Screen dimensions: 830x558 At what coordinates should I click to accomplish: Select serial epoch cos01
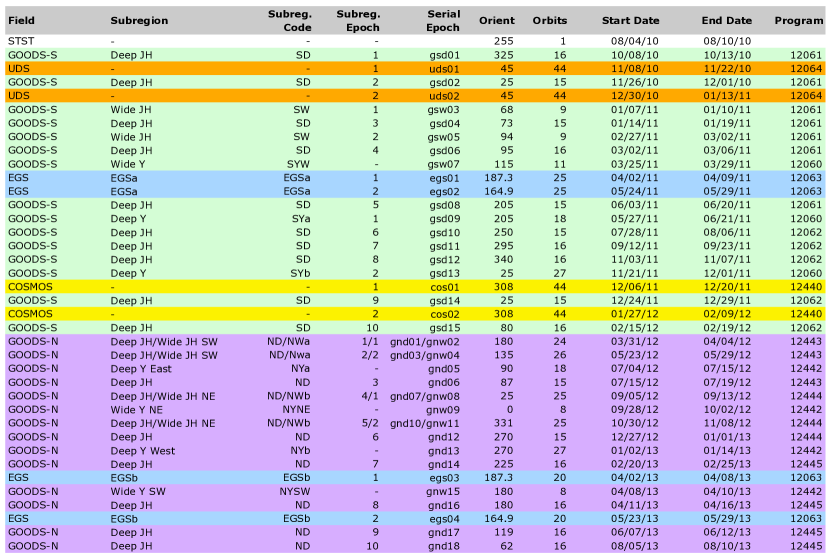[445, 287]
